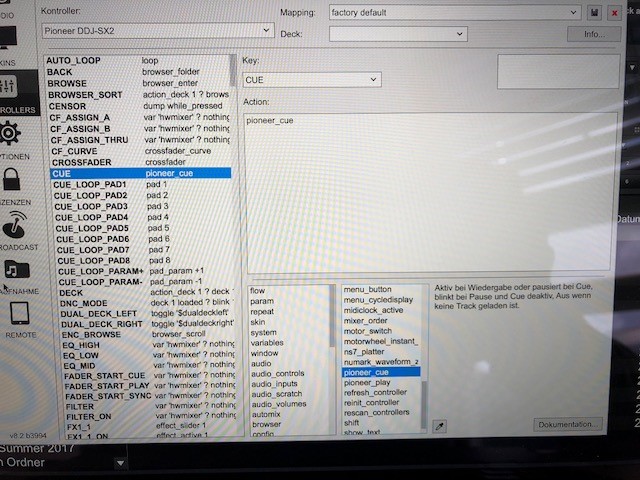Open the Key dropdown showing CUE
This screenshot has width=640, height=480.
pos(312,80)
